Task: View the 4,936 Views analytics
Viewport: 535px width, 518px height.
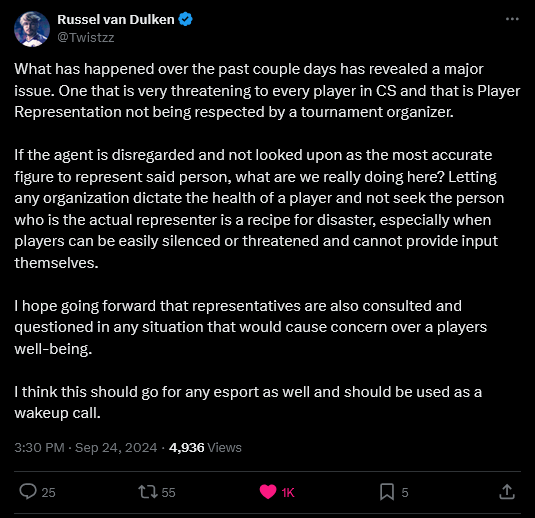Action: click(x=205, y=447)
